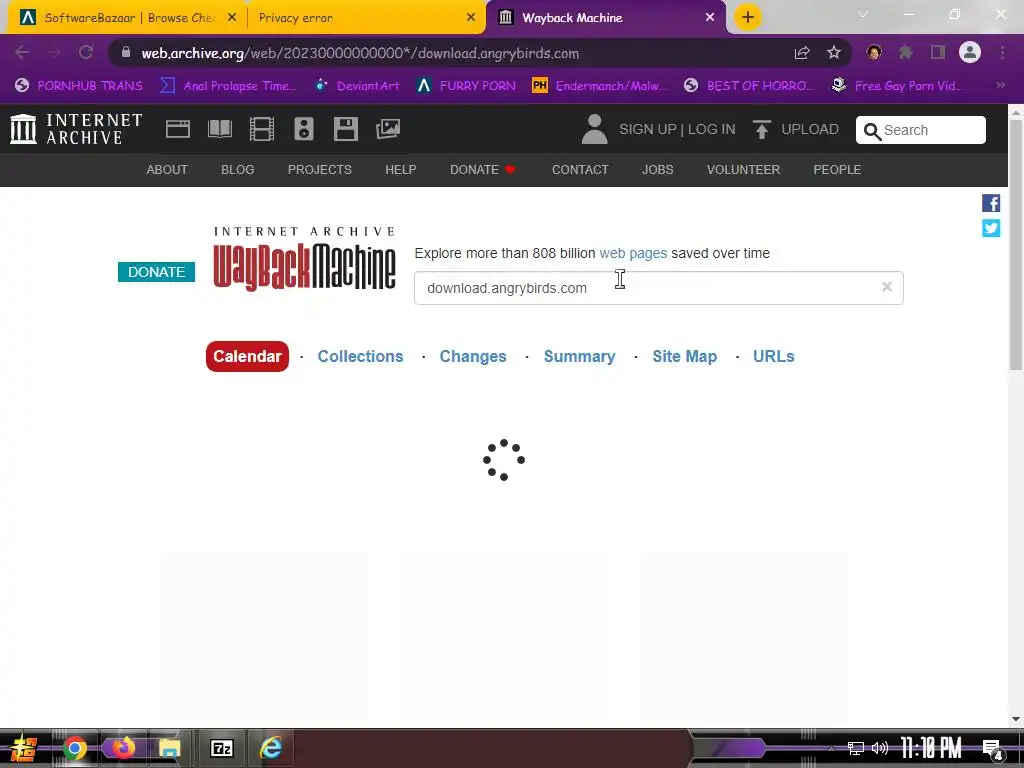Switch to Collections view
The height and width of the screenshot is (768, 1024).
[360, 357]
